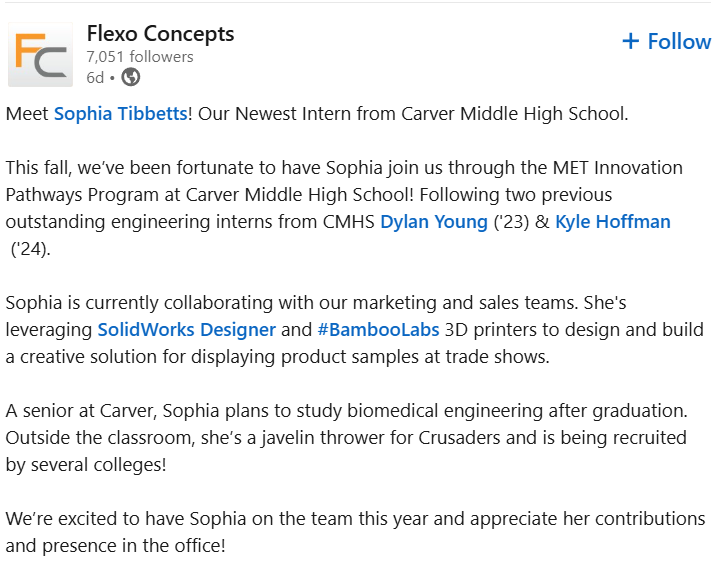
Task: Follow the Flexo Concepts page
Action: (x=666, y=41)
